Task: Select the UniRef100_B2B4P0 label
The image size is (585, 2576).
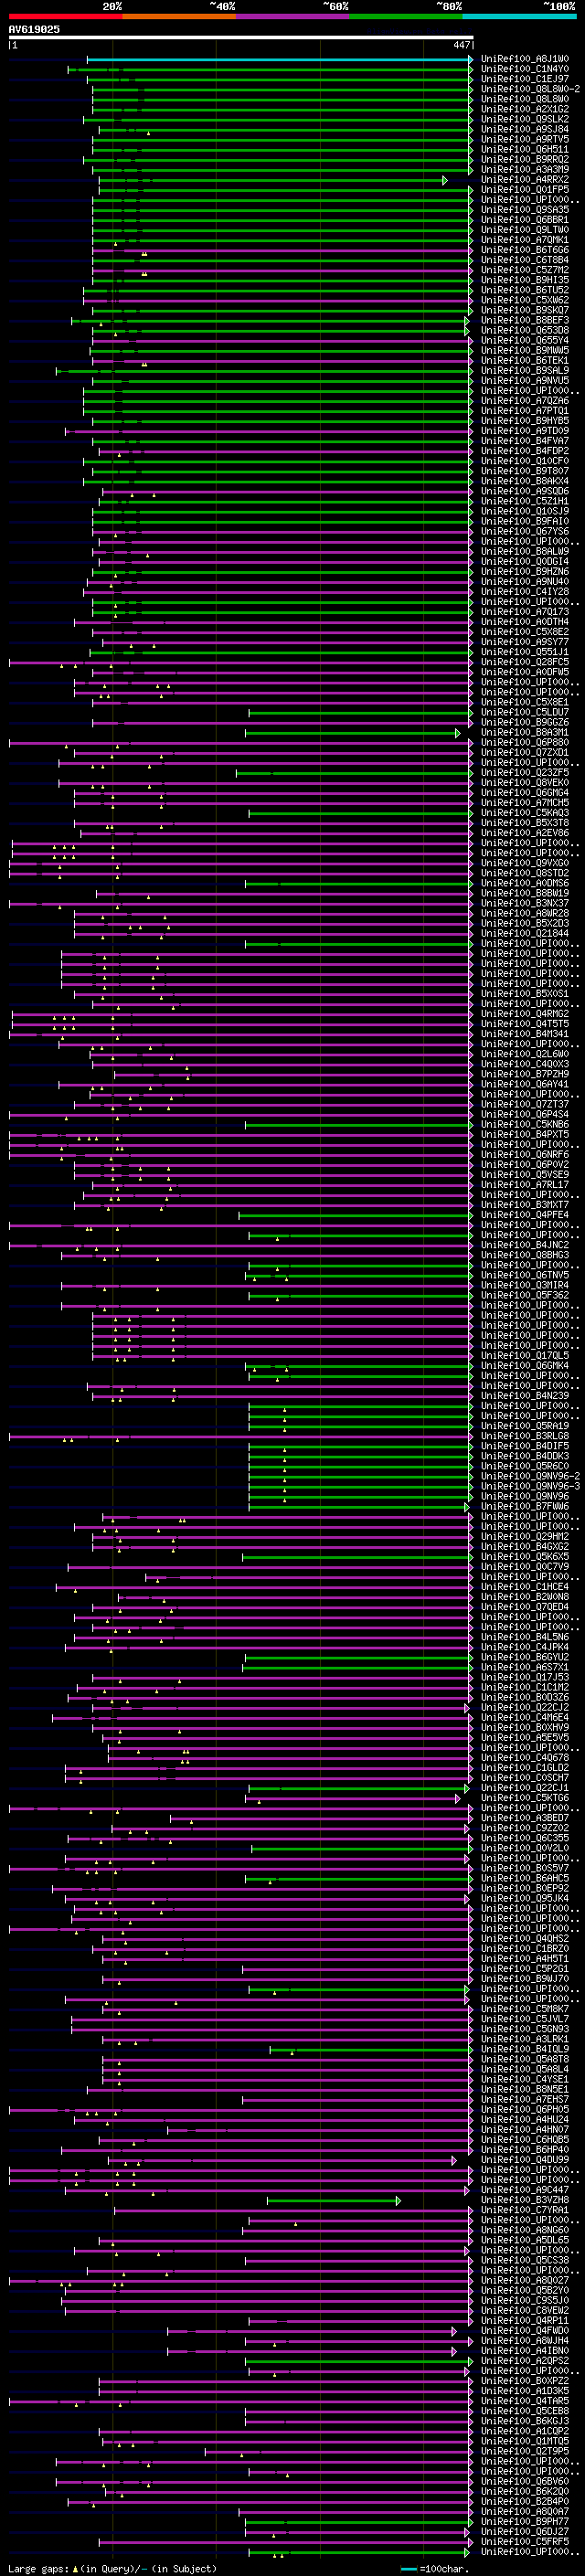Action: click(524, 2501)
